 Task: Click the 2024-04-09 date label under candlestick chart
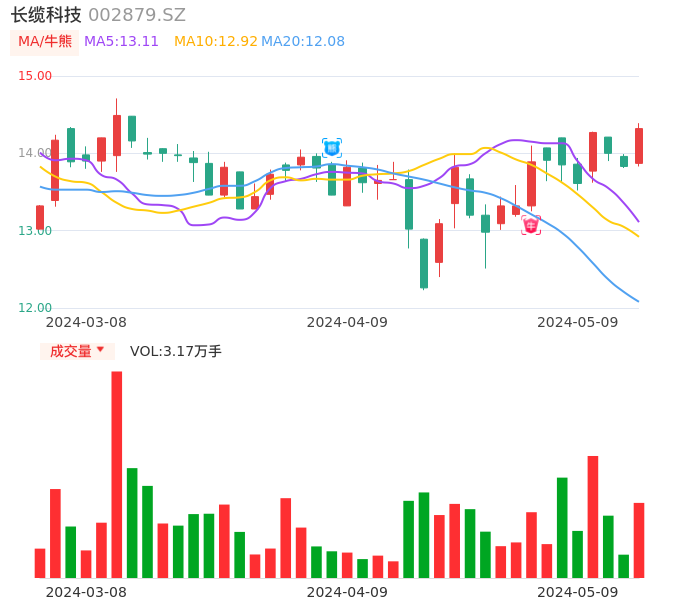[x=347, y=322]
